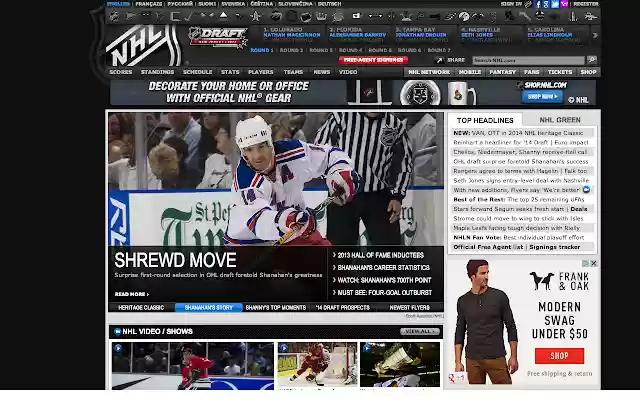
Task: View draft Round 7
Action: pos(439,50)
